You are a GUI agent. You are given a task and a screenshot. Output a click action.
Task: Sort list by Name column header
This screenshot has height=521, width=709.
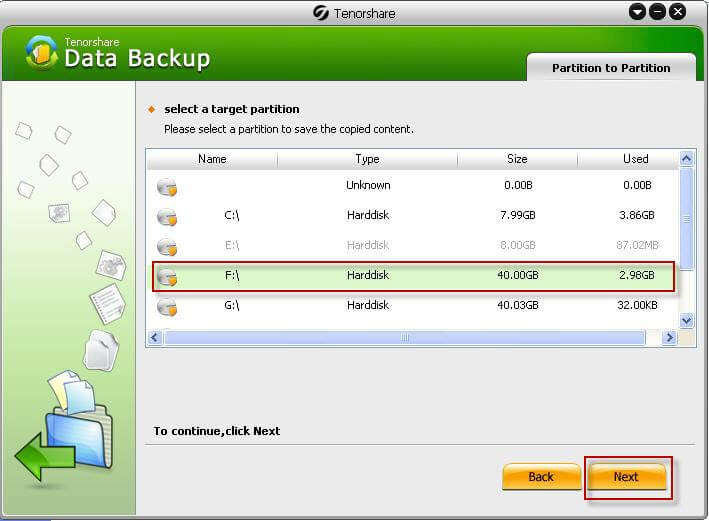coord(212,159)
